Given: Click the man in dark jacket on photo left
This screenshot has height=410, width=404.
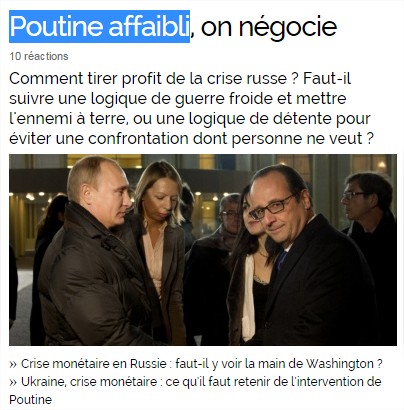Looking at the screenshot, I should [90, 250].
